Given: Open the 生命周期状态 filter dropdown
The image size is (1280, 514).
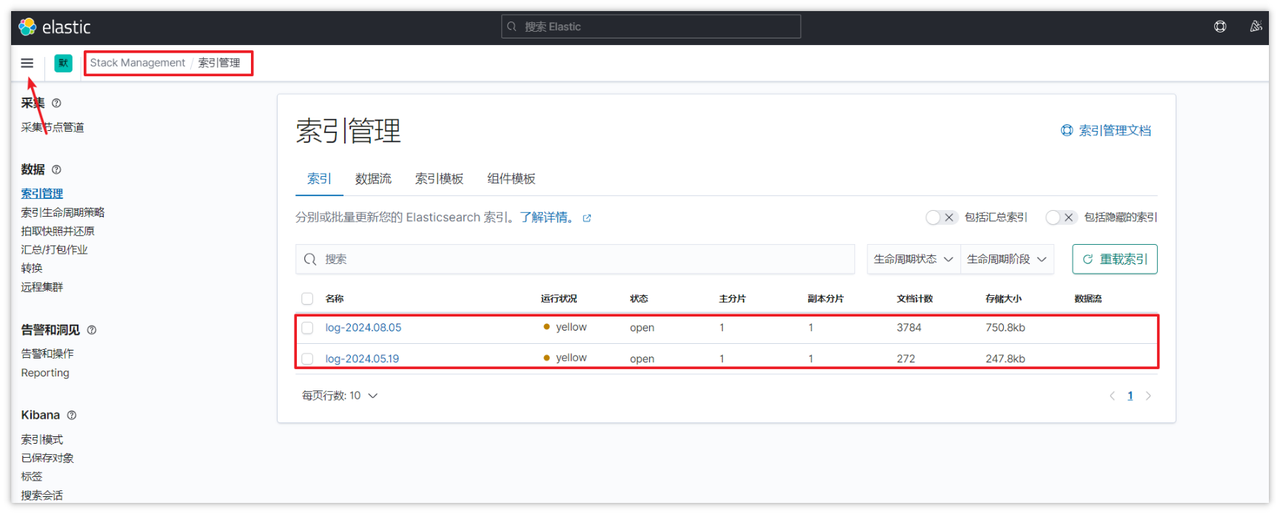Looking at the screenshot, I should [913, 259].
